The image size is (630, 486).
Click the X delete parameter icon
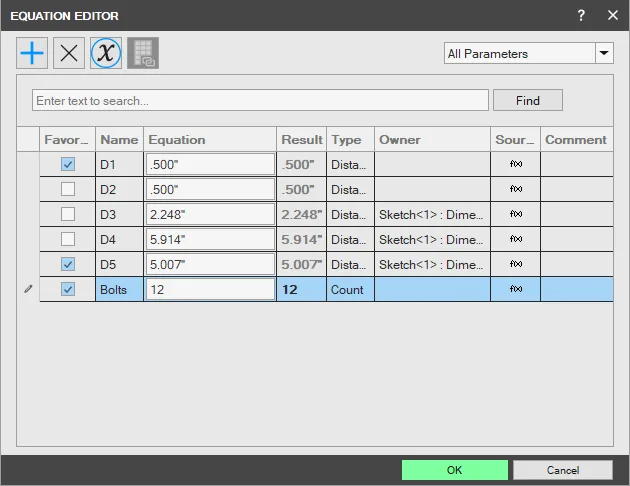pos(69,53)
